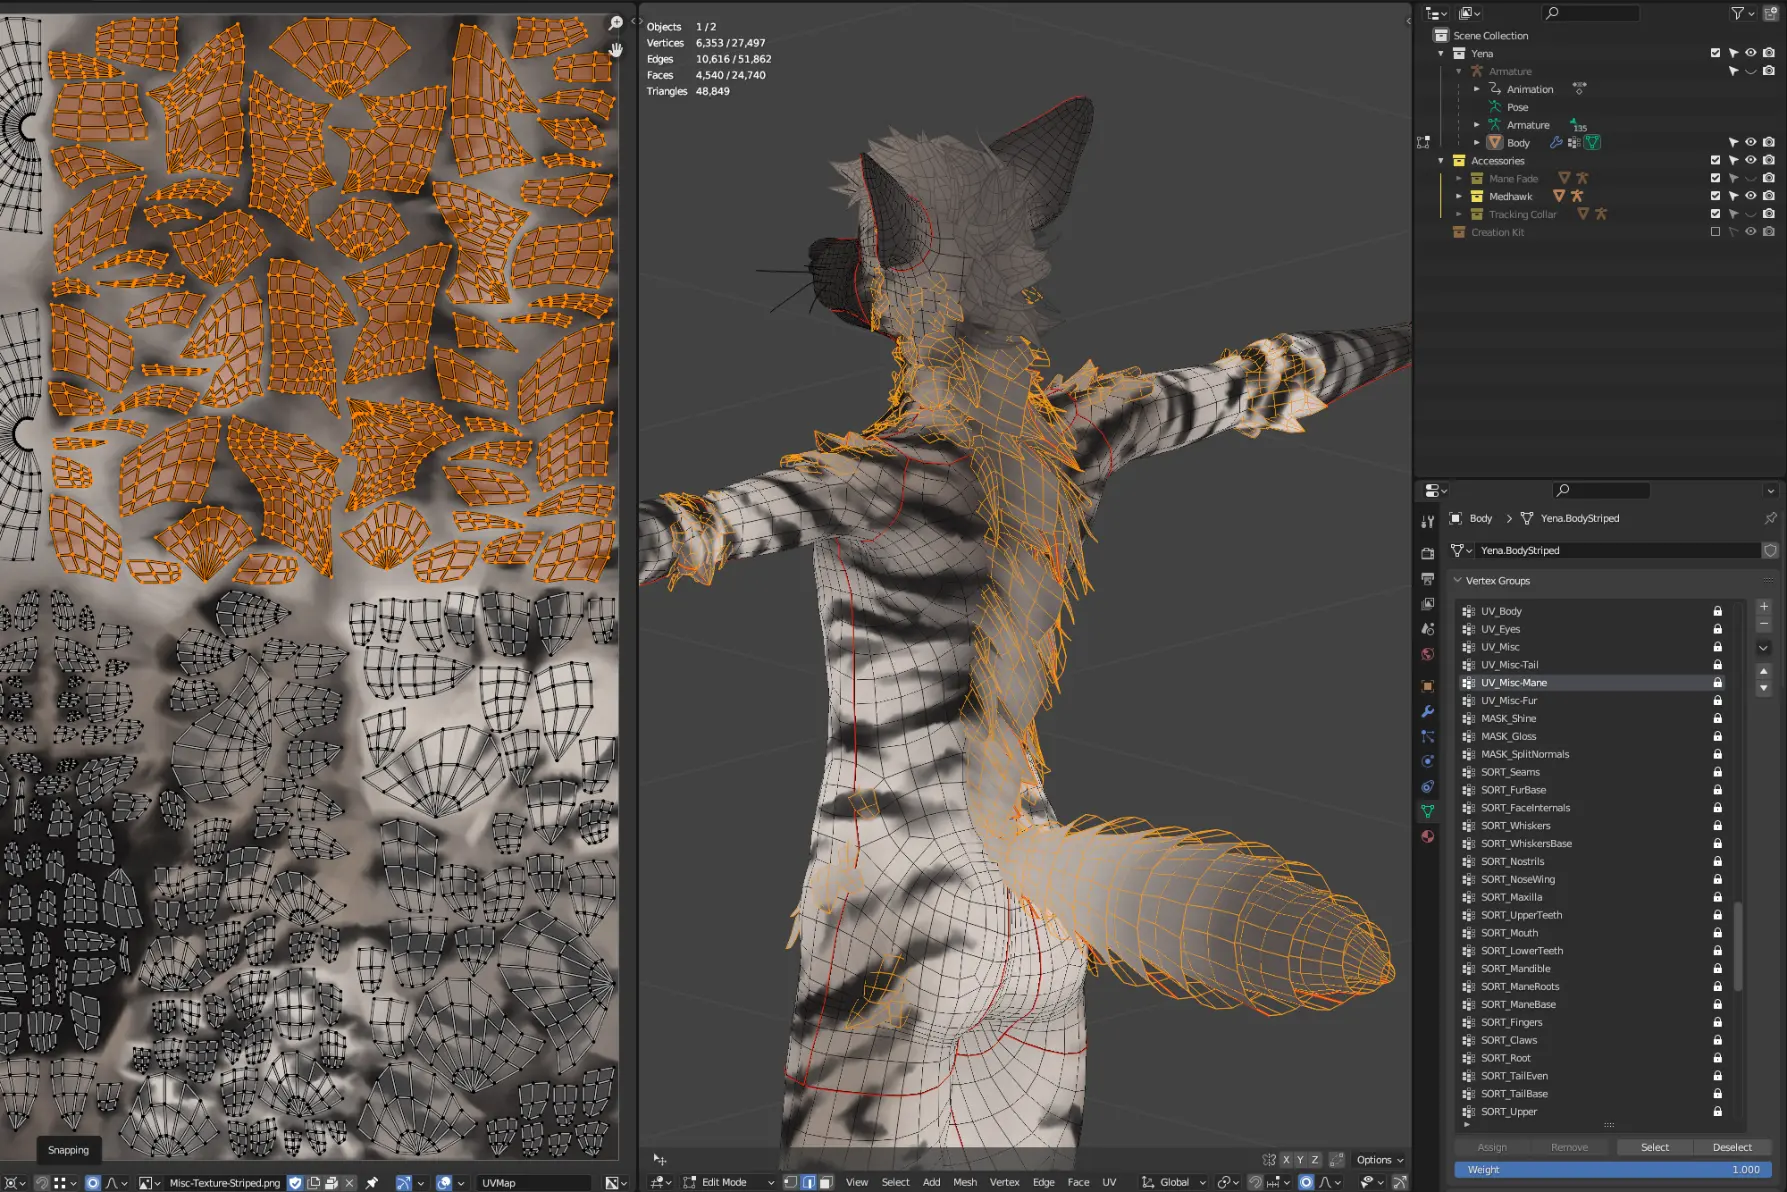
Task: Click the UV editor pan hand gizmo
Action: tap(616, 49)
